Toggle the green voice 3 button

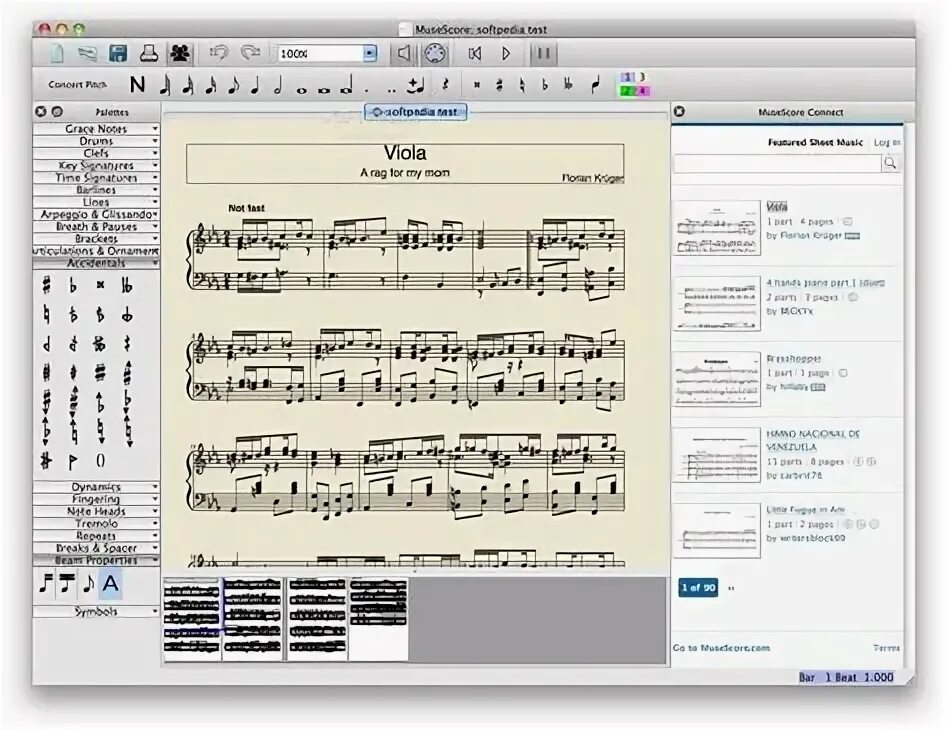point(628,91)
